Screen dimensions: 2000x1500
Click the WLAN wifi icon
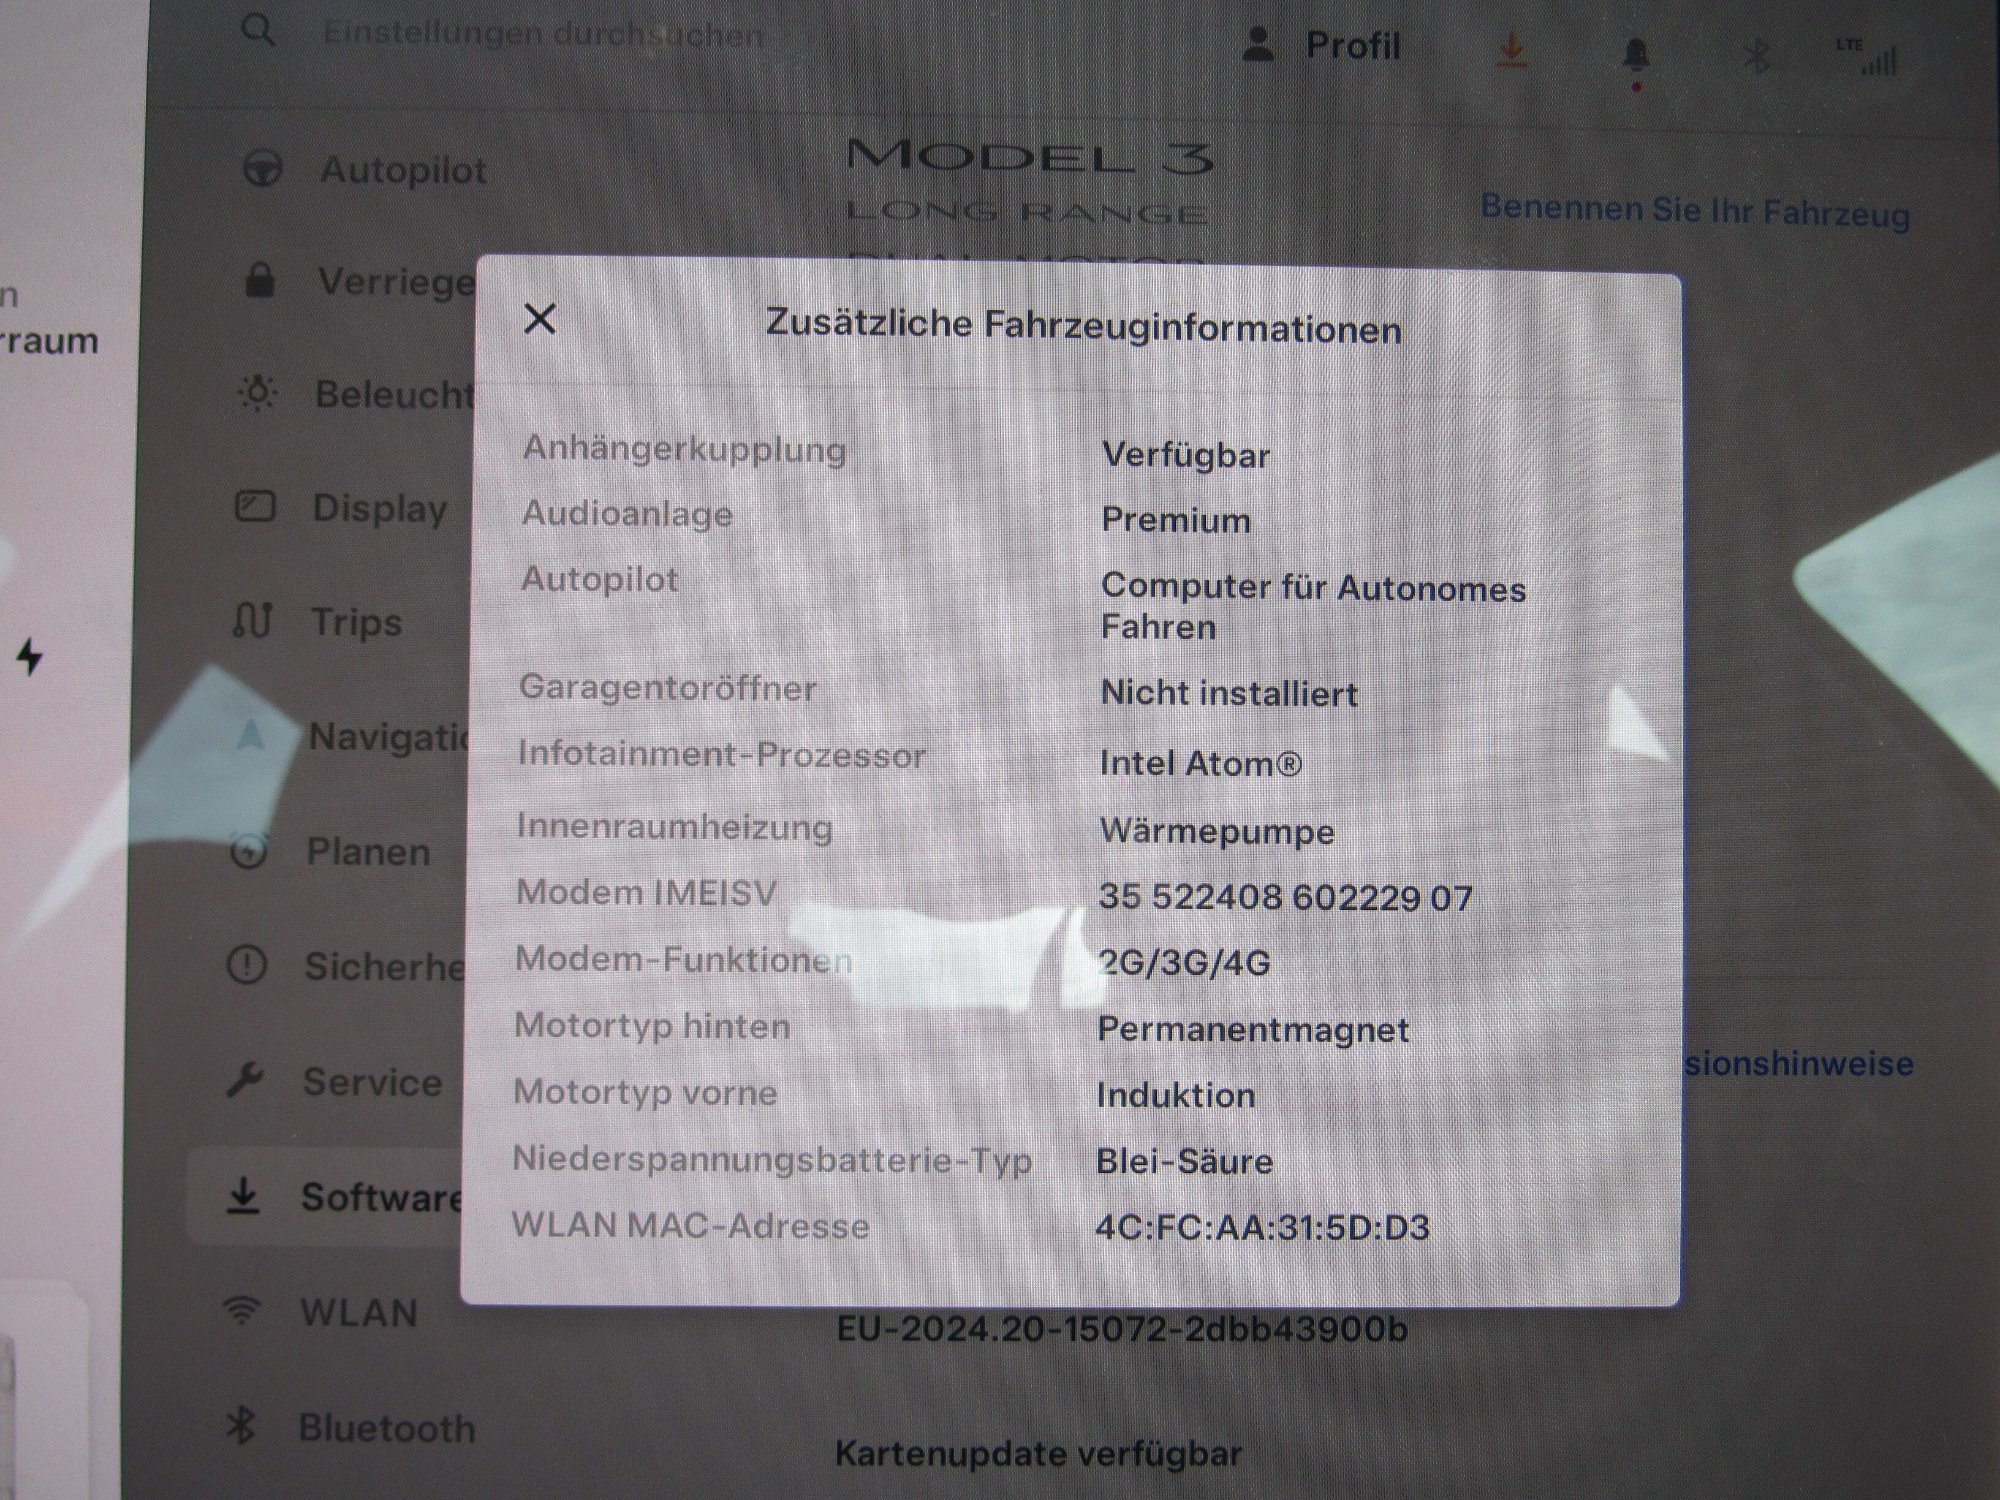pyautogui.click(x=241, y=1310)
